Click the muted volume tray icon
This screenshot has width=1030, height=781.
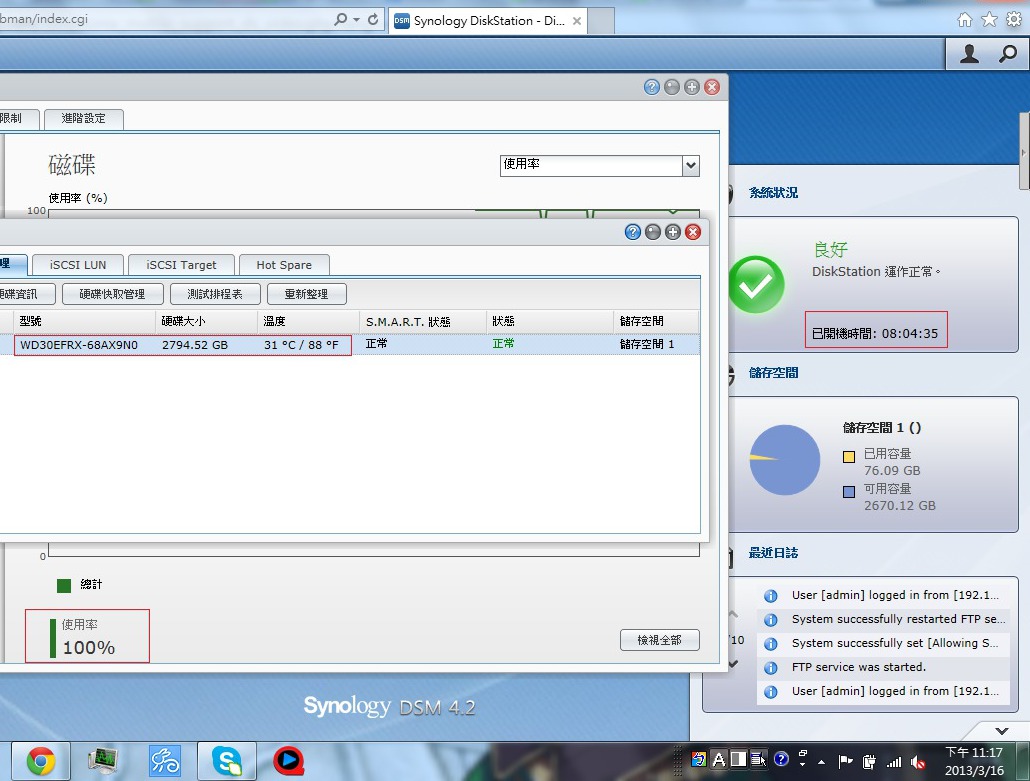click(918, 762)
